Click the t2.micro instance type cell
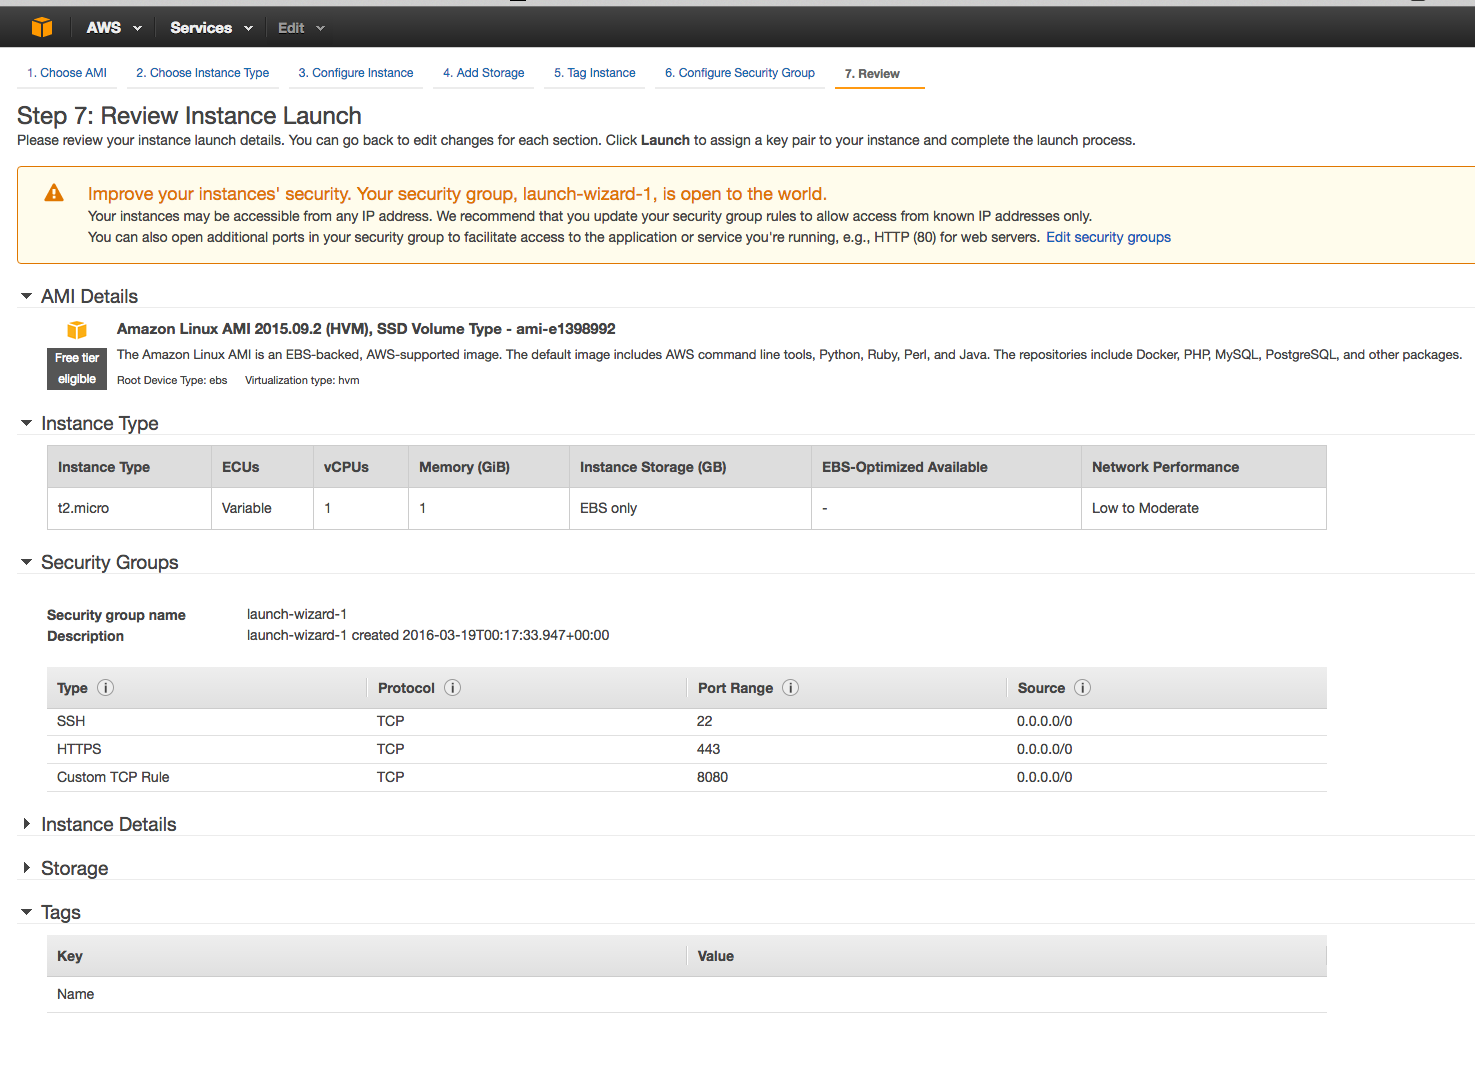 129,508
